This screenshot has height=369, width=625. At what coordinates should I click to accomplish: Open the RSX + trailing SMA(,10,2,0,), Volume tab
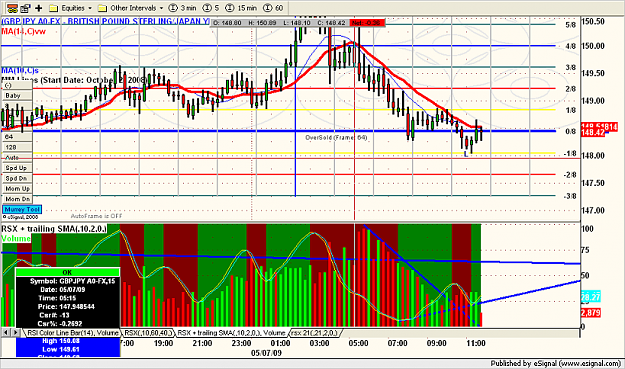(x=231, y=332)
